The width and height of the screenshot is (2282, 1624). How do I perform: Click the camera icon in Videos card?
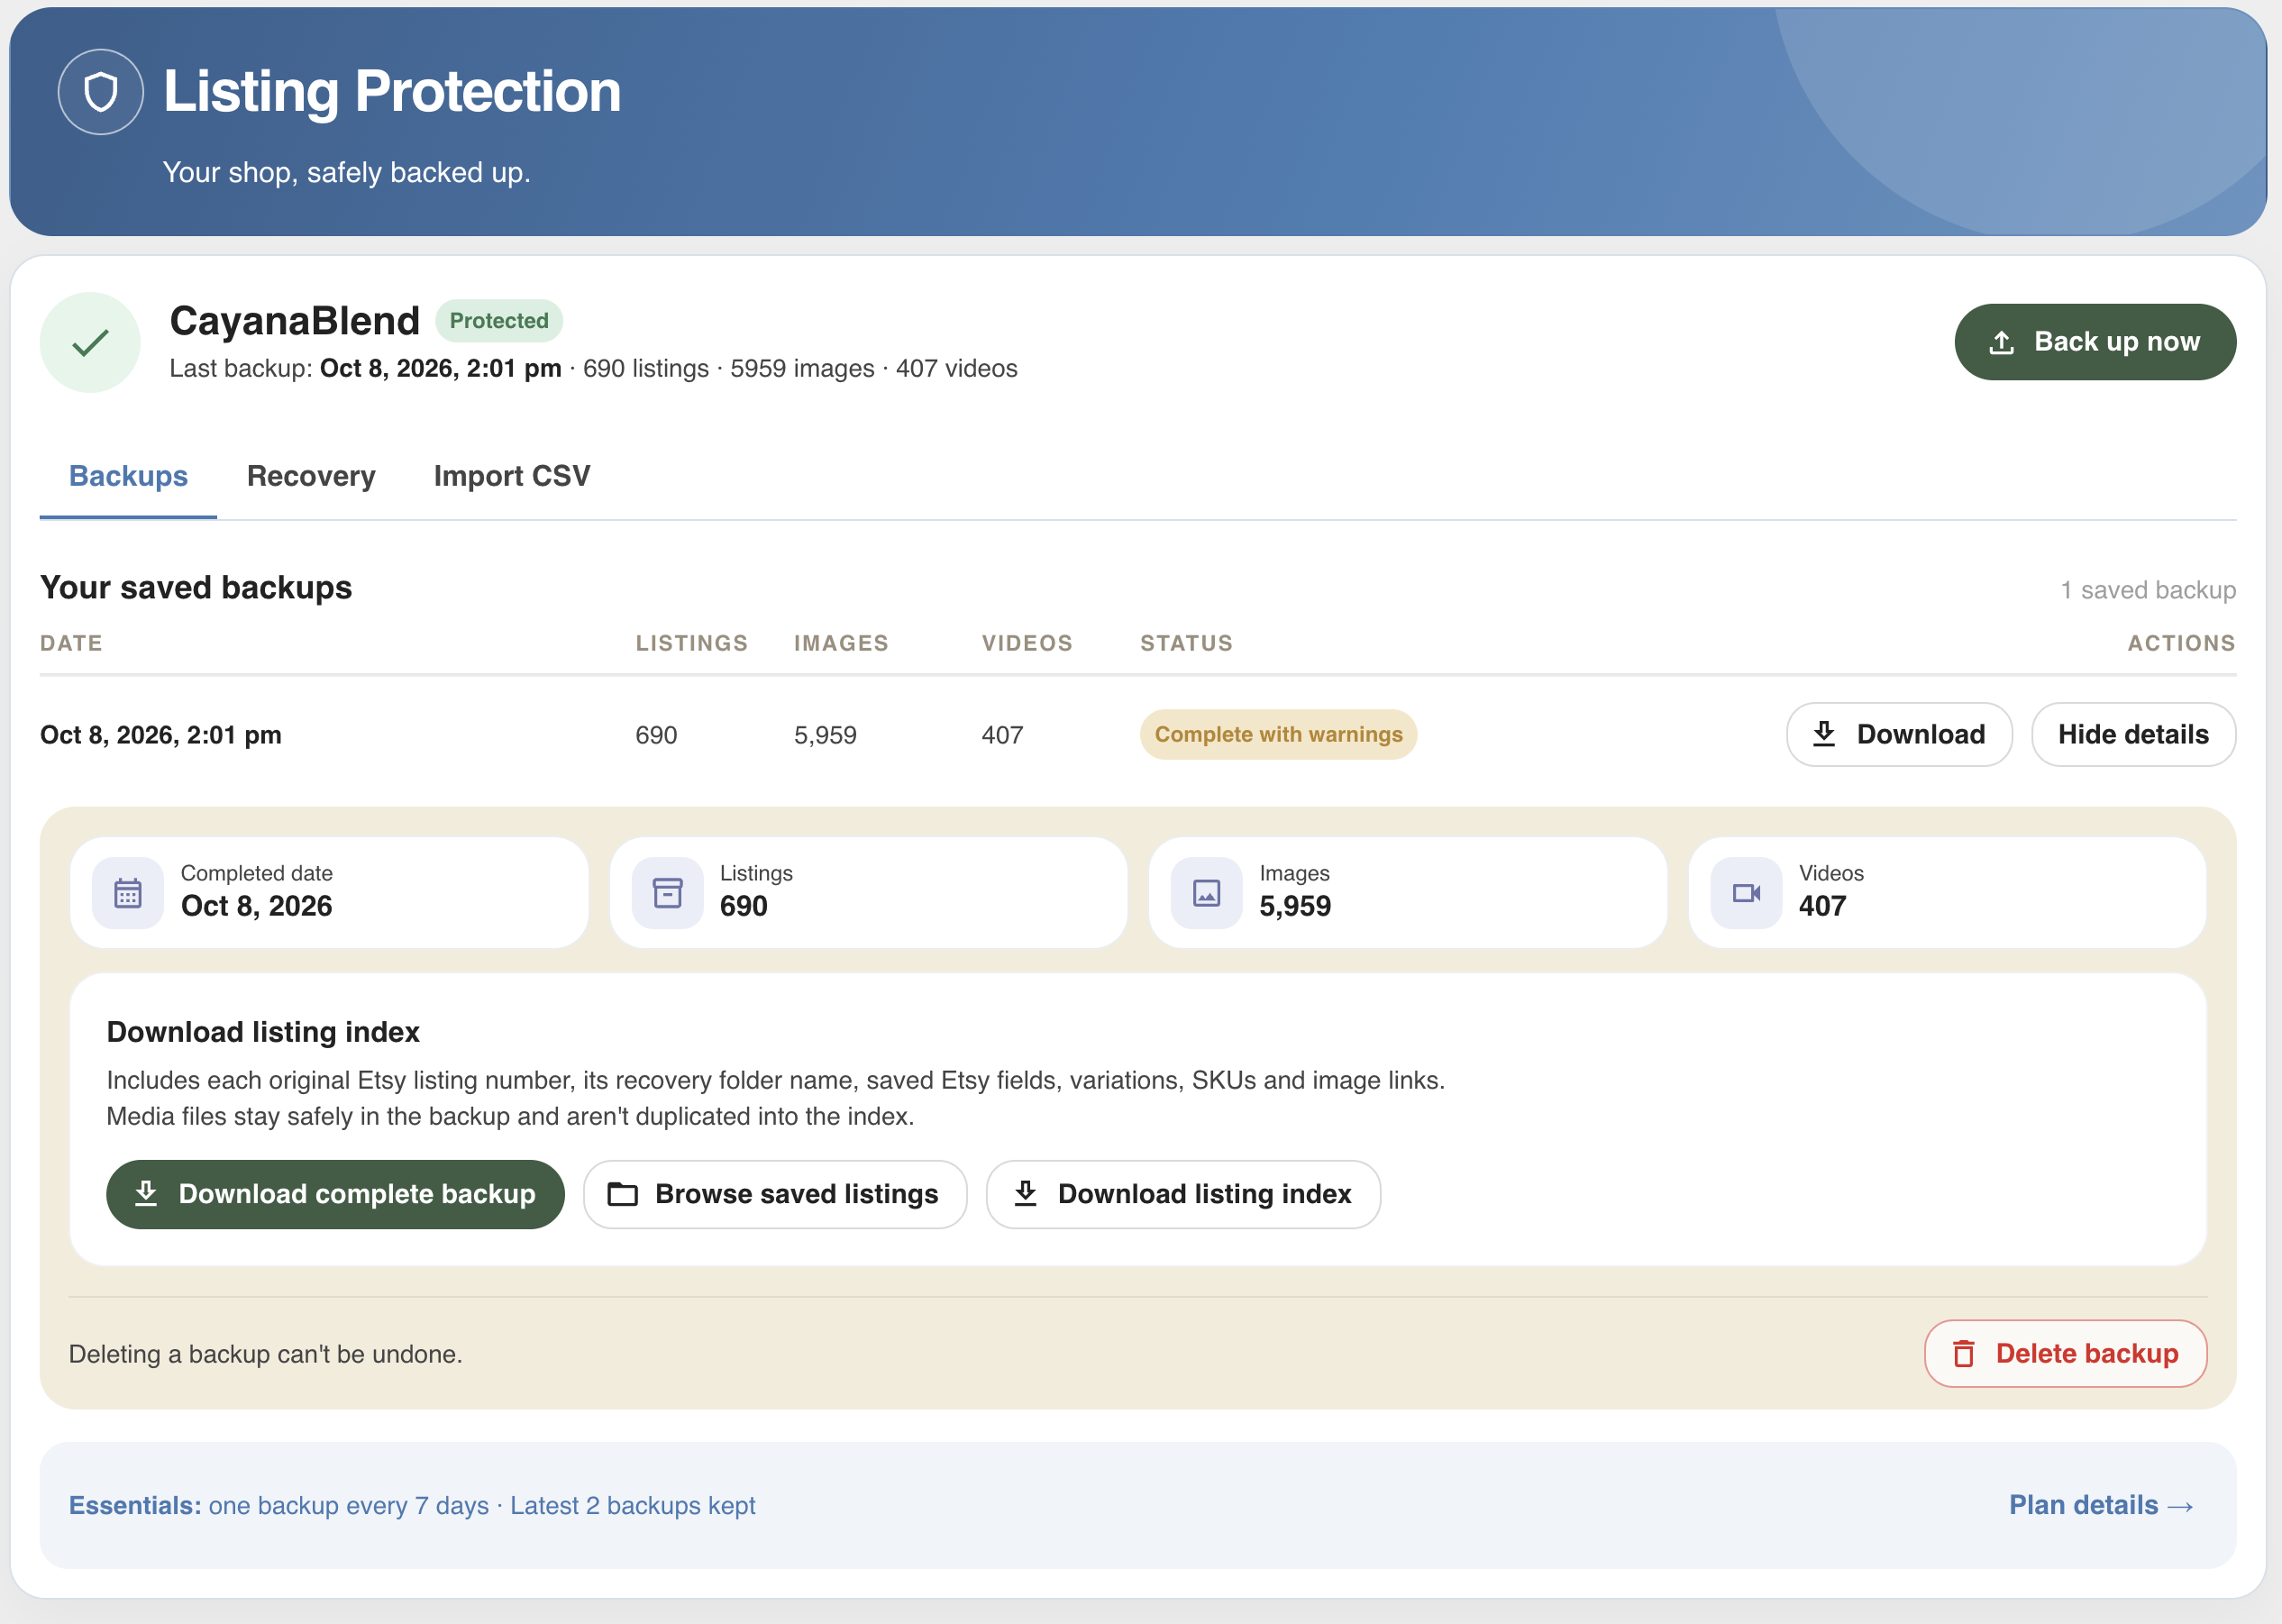(1746, 893)
